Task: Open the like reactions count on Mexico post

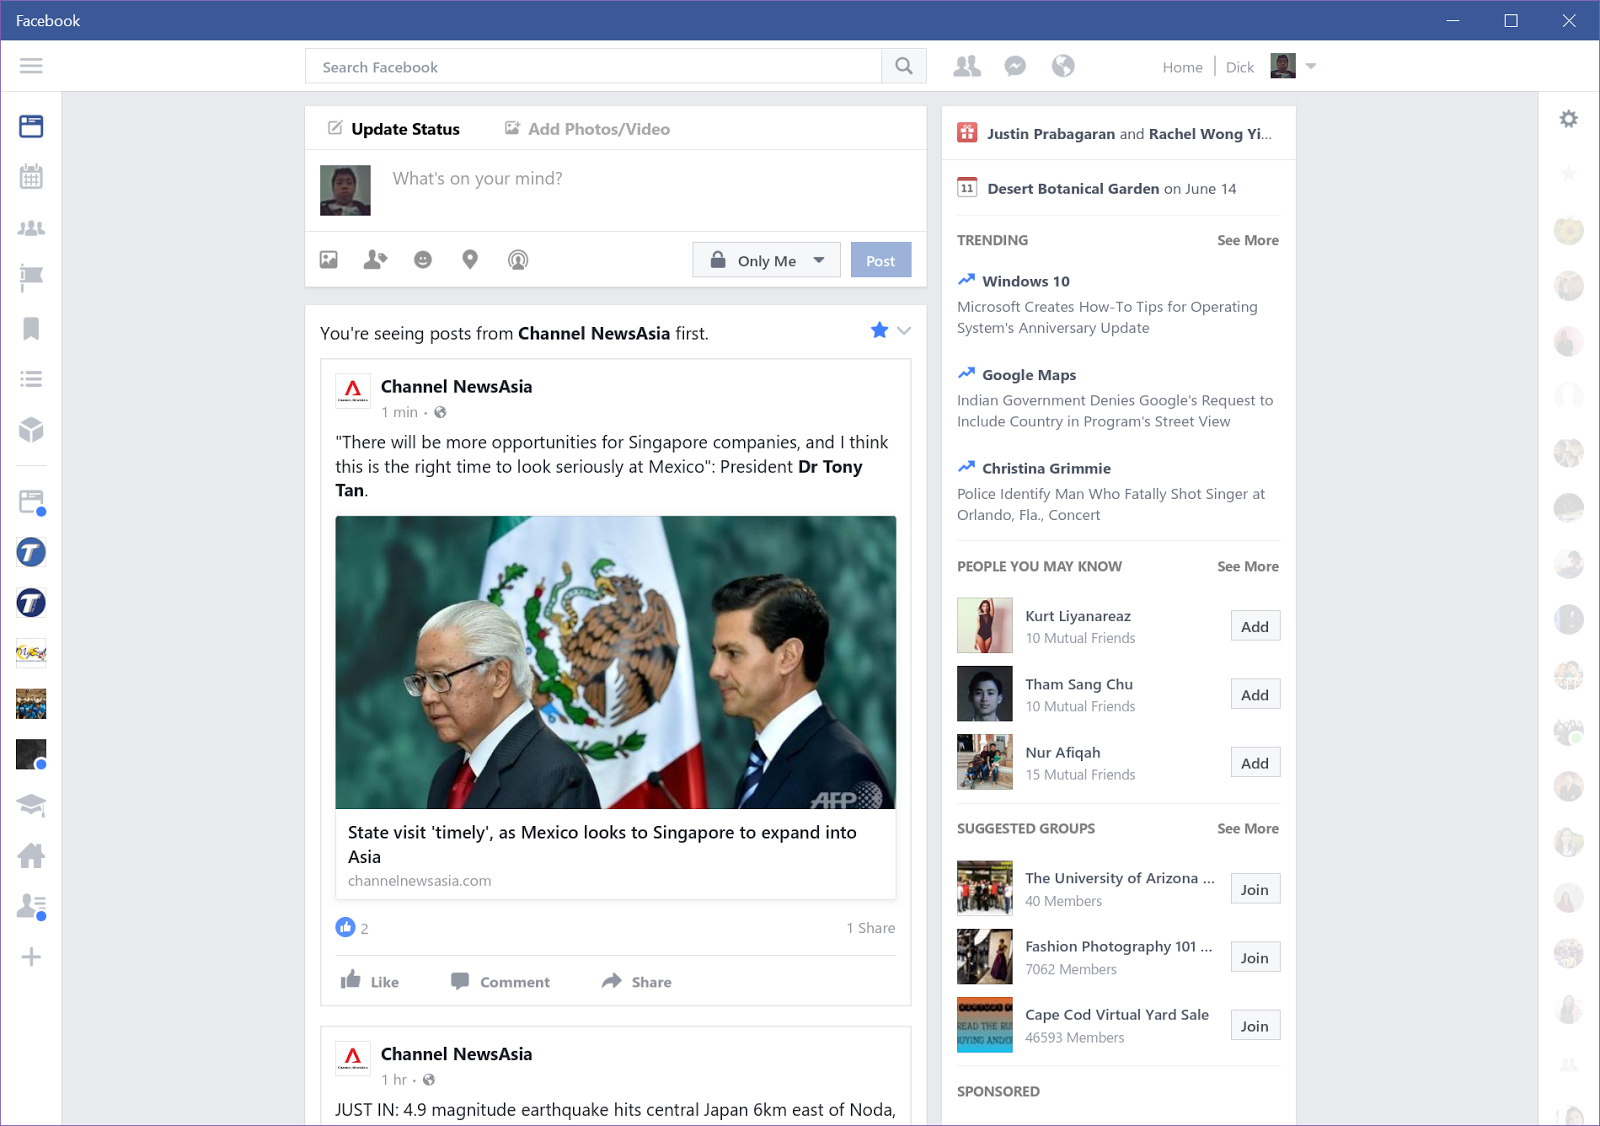Action: (x=352, y=928)
